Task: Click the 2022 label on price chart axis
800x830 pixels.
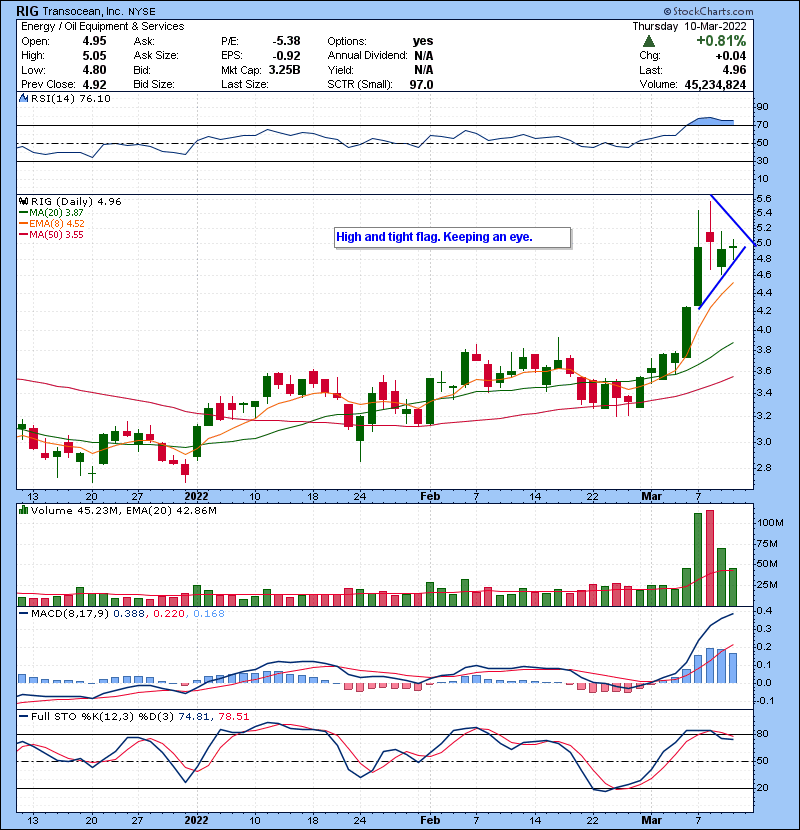Action: 196,497
